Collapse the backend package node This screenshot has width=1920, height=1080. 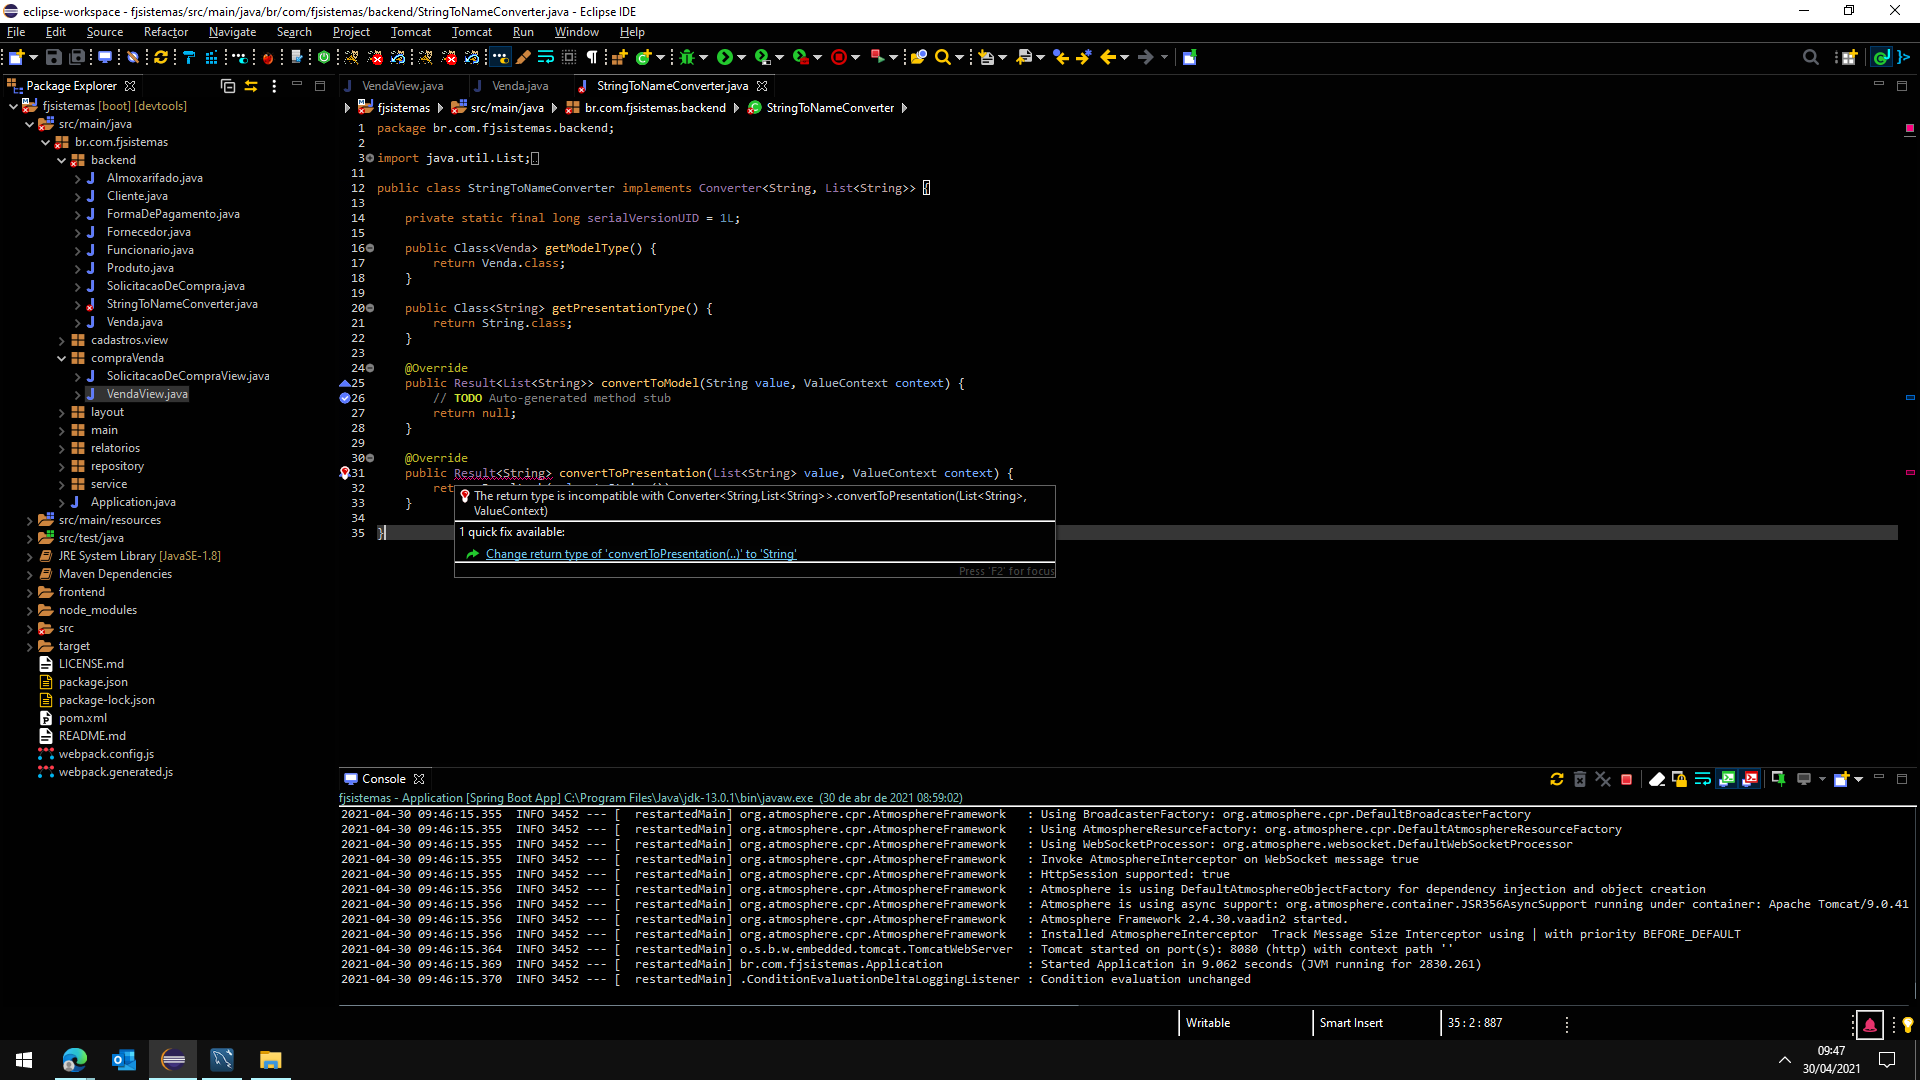pyautogui.click(x=61, y=160)
